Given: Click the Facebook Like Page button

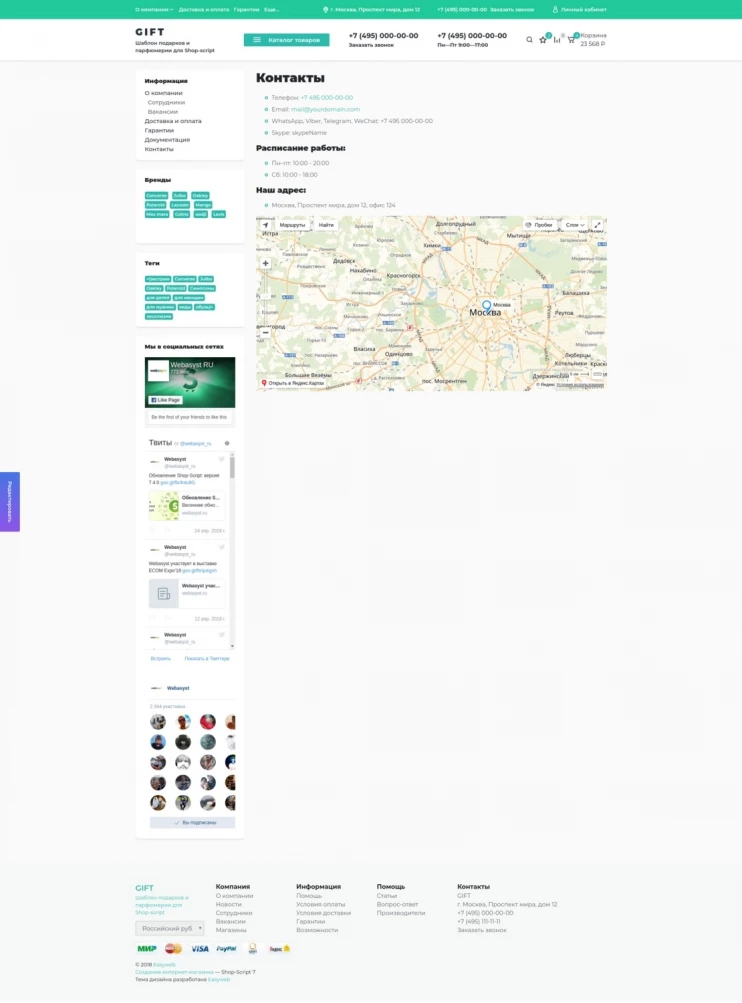Looking at the screenshot, I should [x=165, y=400].
